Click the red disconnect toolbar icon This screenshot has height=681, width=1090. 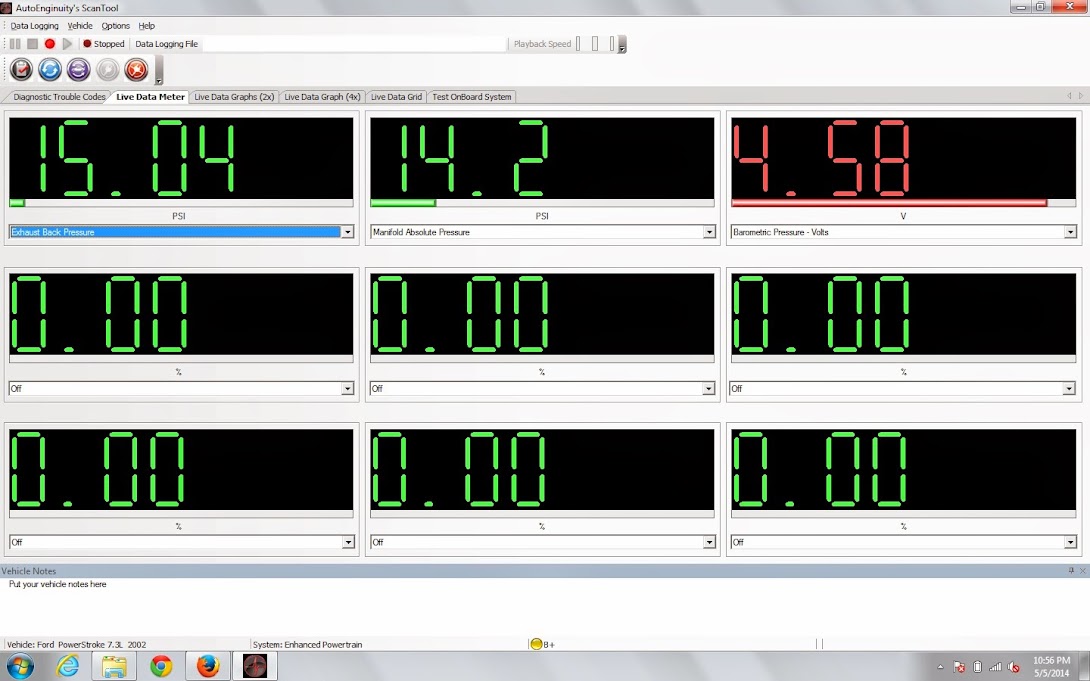pos(136,69)
